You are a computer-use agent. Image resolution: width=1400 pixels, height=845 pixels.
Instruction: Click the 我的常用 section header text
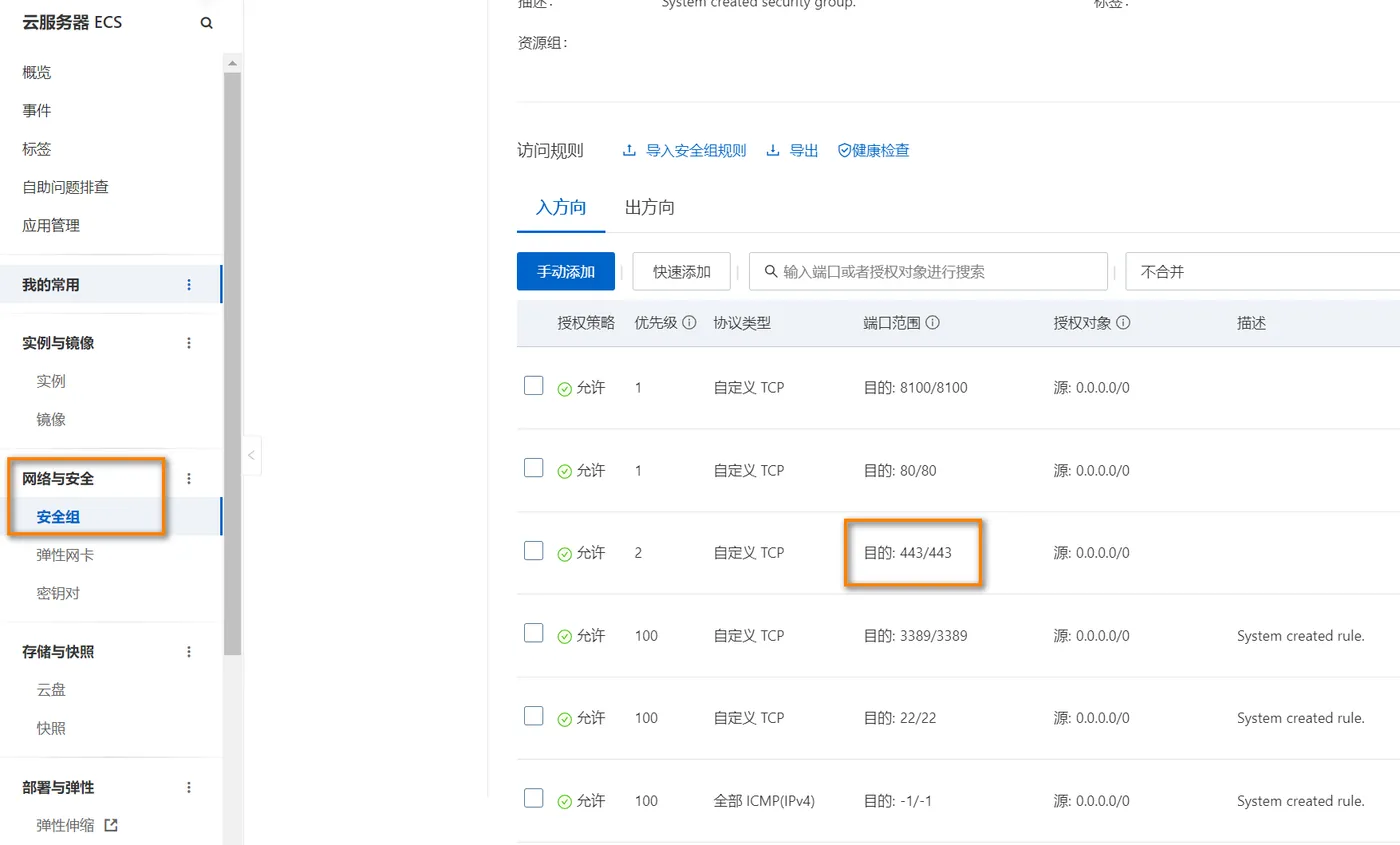pyautogui.click(x=51, y=285)
